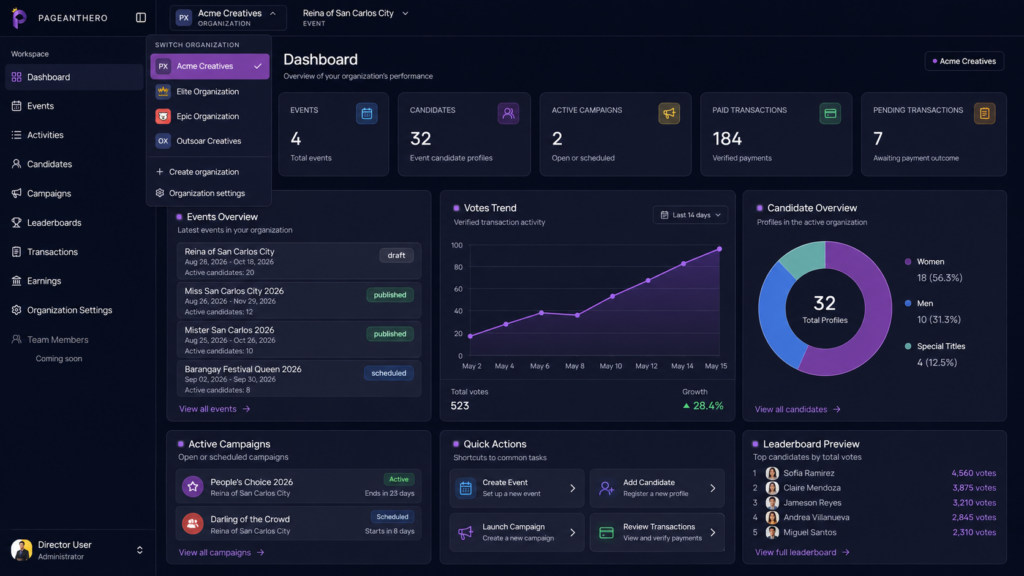
Task: Click the Transactions receipt icon in sidebar
Action: tap(16, 251)
